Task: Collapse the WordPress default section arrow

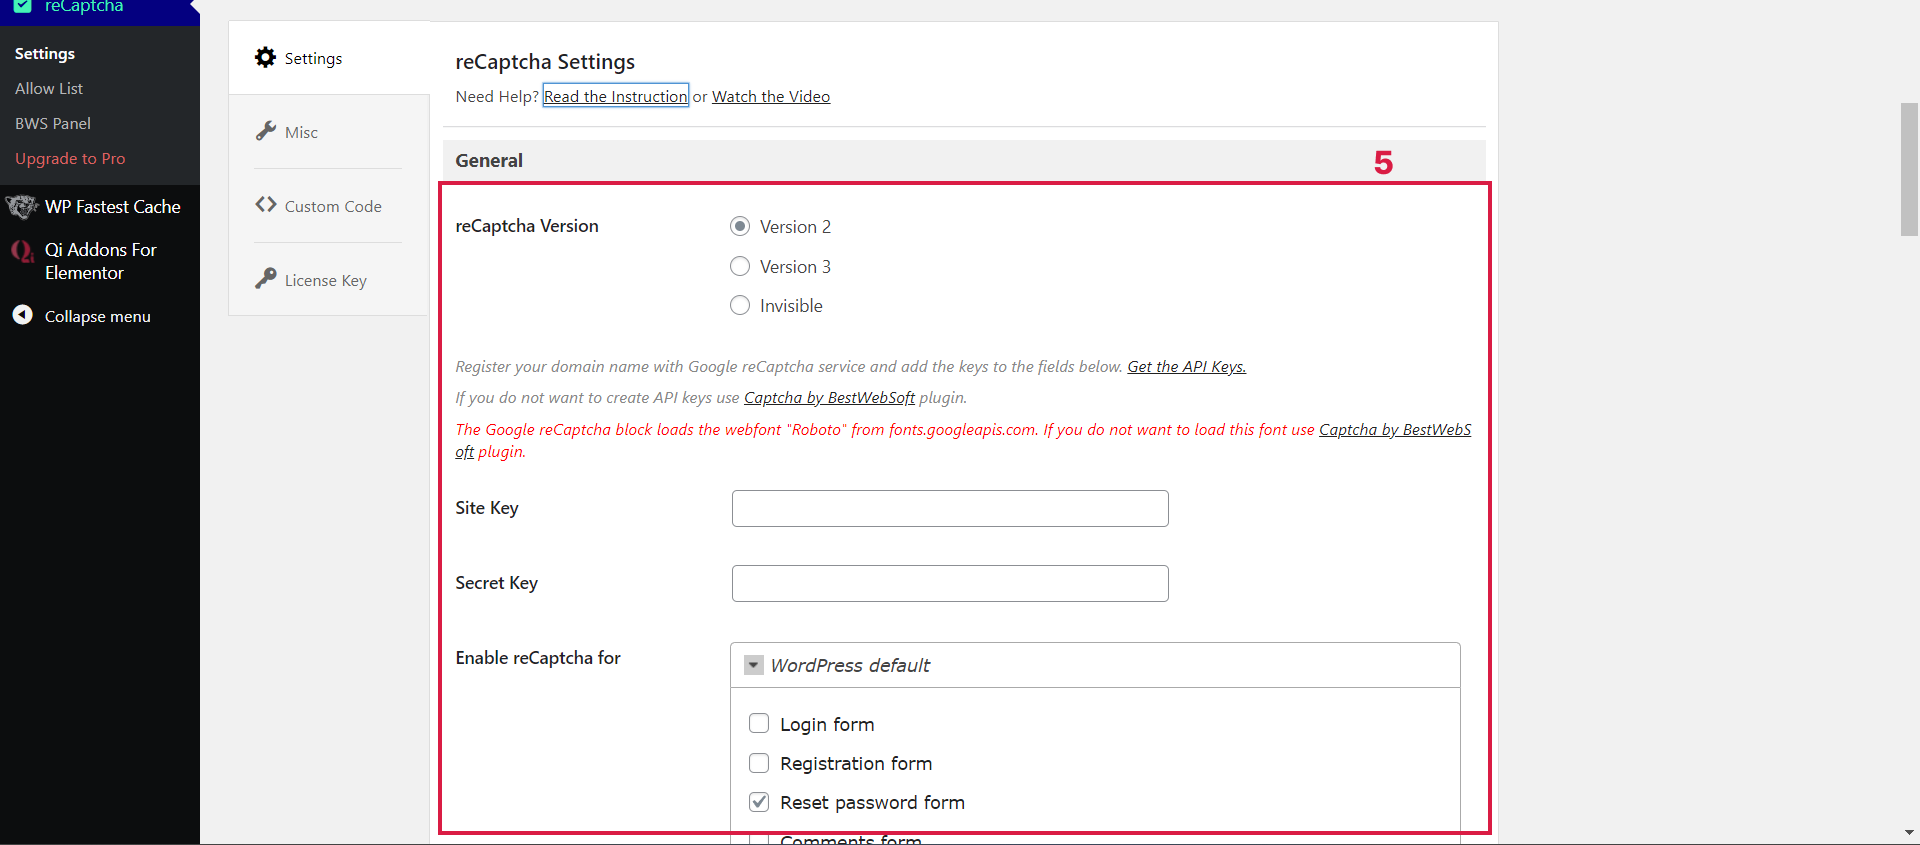Action: tap(754, 665)
